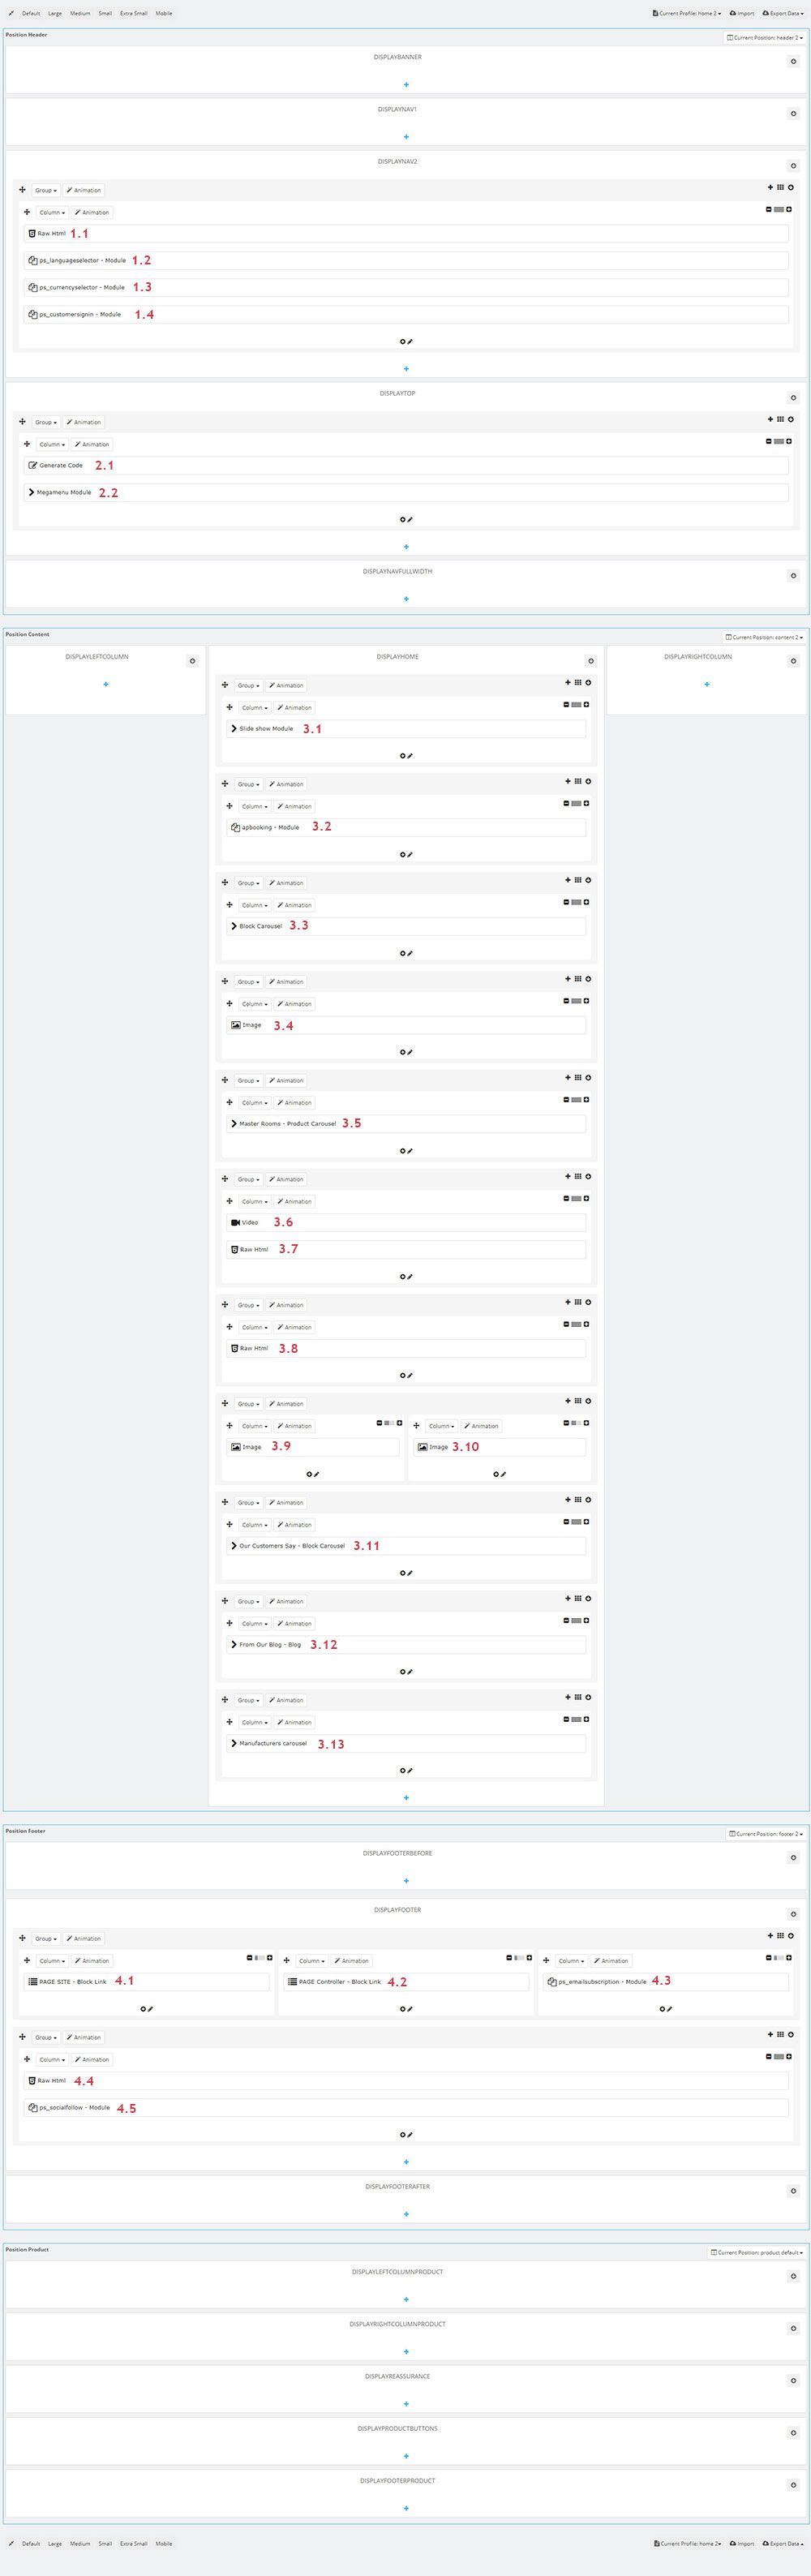Click column width bar of the Master Rooms column

tap(576, 1100)
